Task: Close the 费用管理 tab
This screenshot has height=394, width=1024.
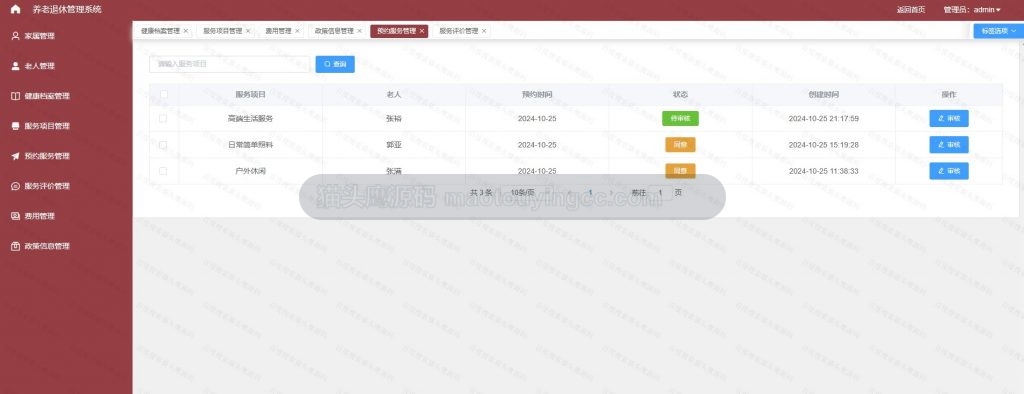Action: [x=297, y=31]
